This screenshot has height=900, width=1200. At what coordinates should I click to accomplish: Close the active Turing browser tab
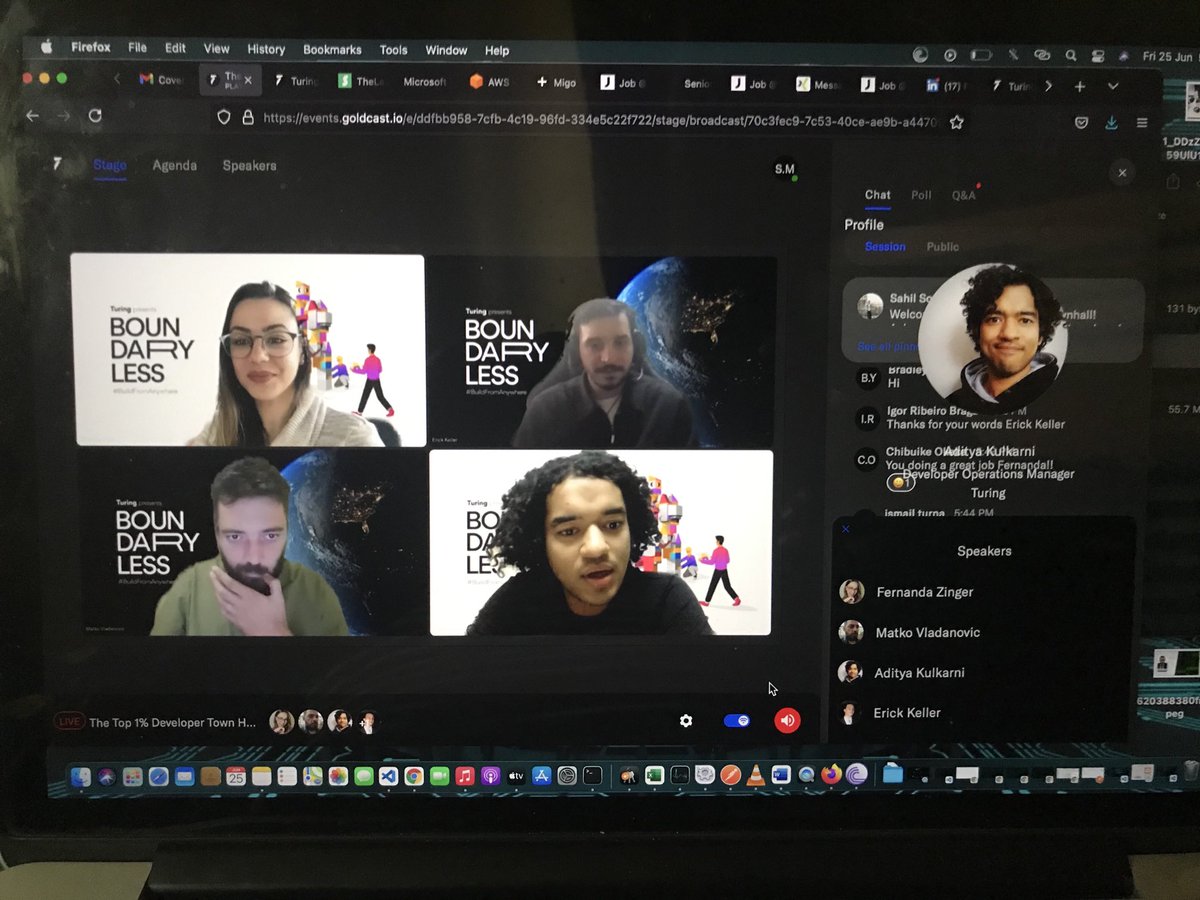249,80
